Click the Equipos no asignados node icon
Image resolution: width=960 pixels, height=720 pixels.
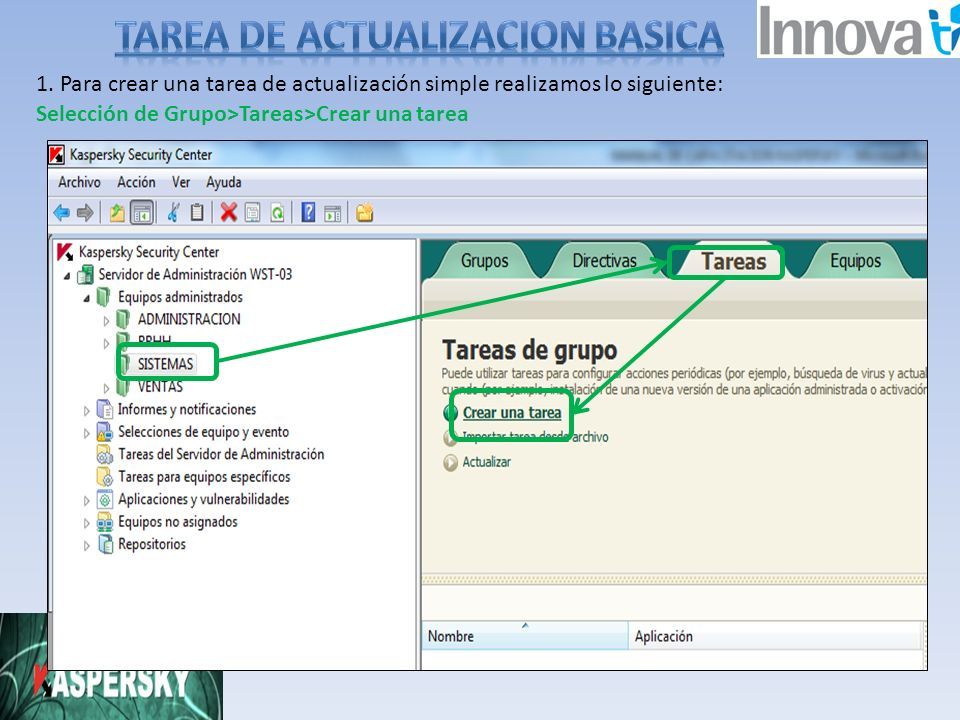[x=105, y=522]
